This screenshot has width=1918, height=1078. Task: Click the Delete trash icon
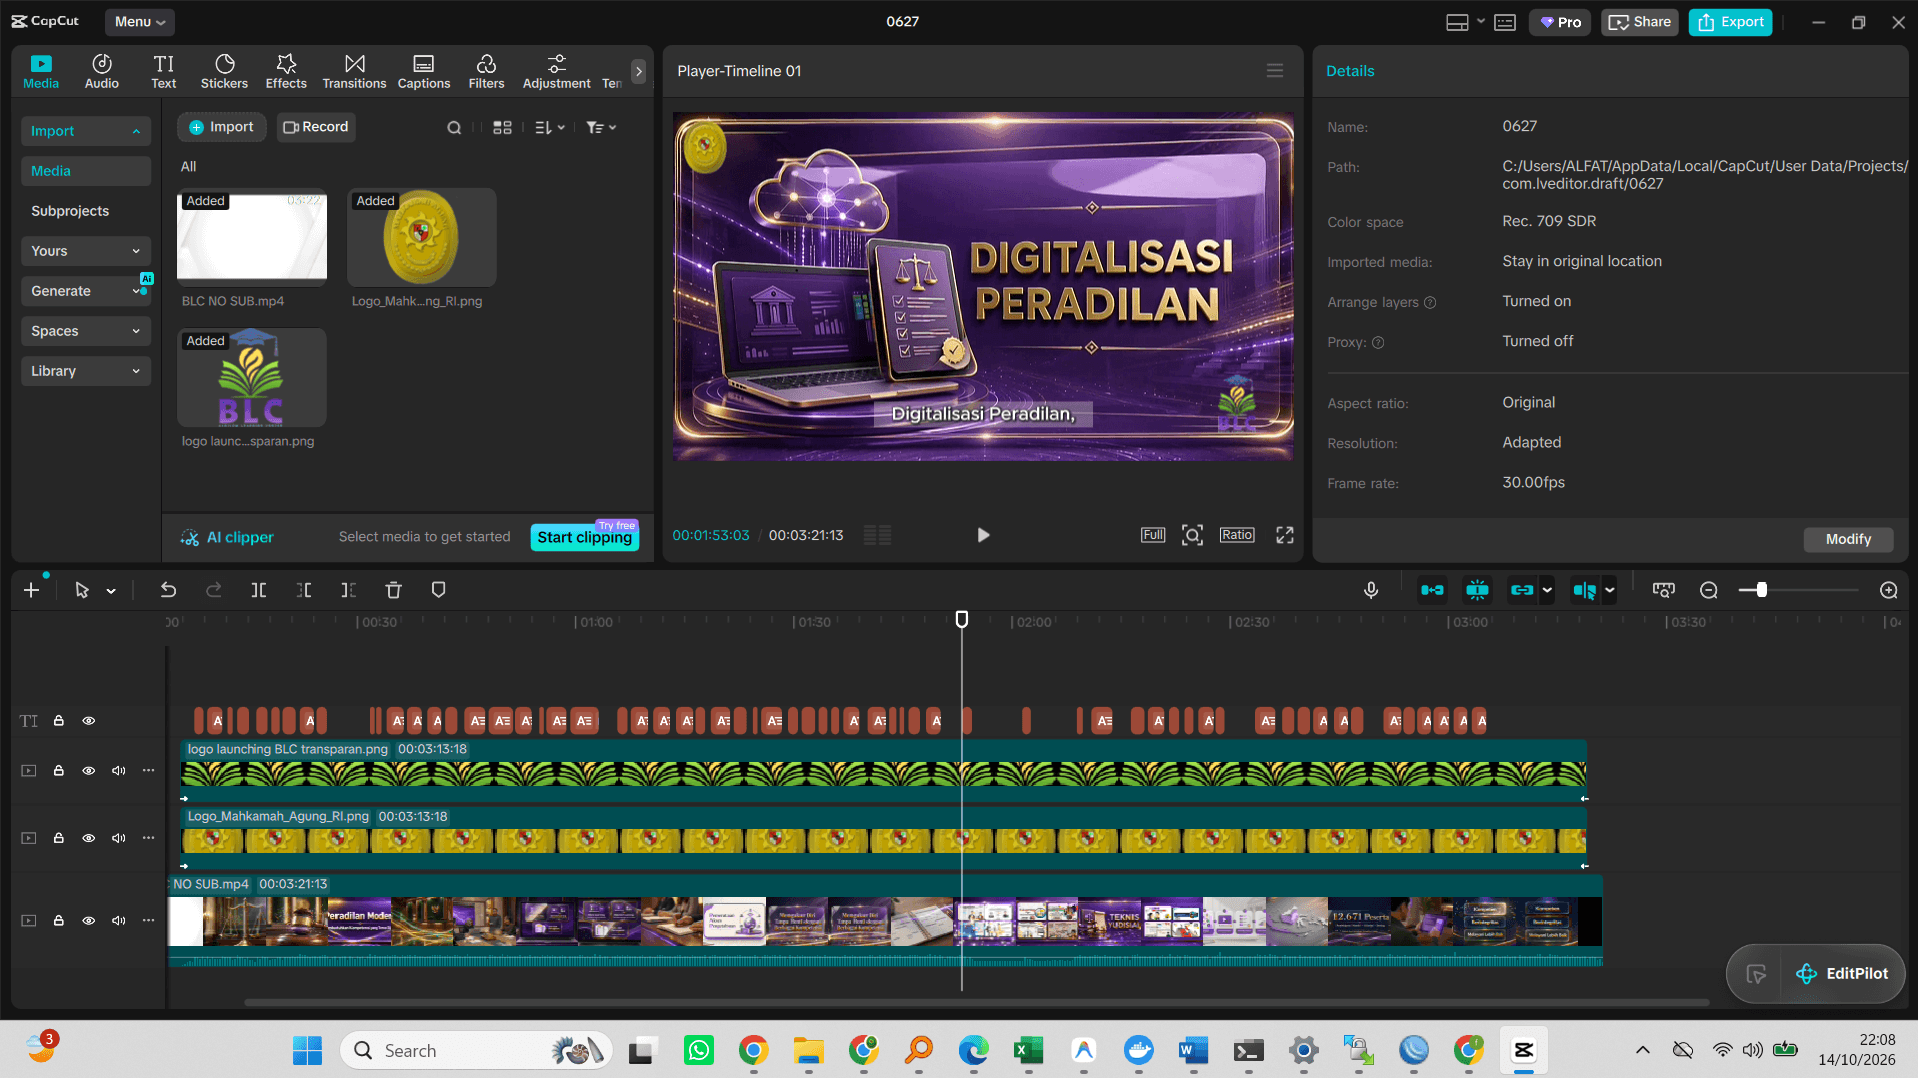393,590
